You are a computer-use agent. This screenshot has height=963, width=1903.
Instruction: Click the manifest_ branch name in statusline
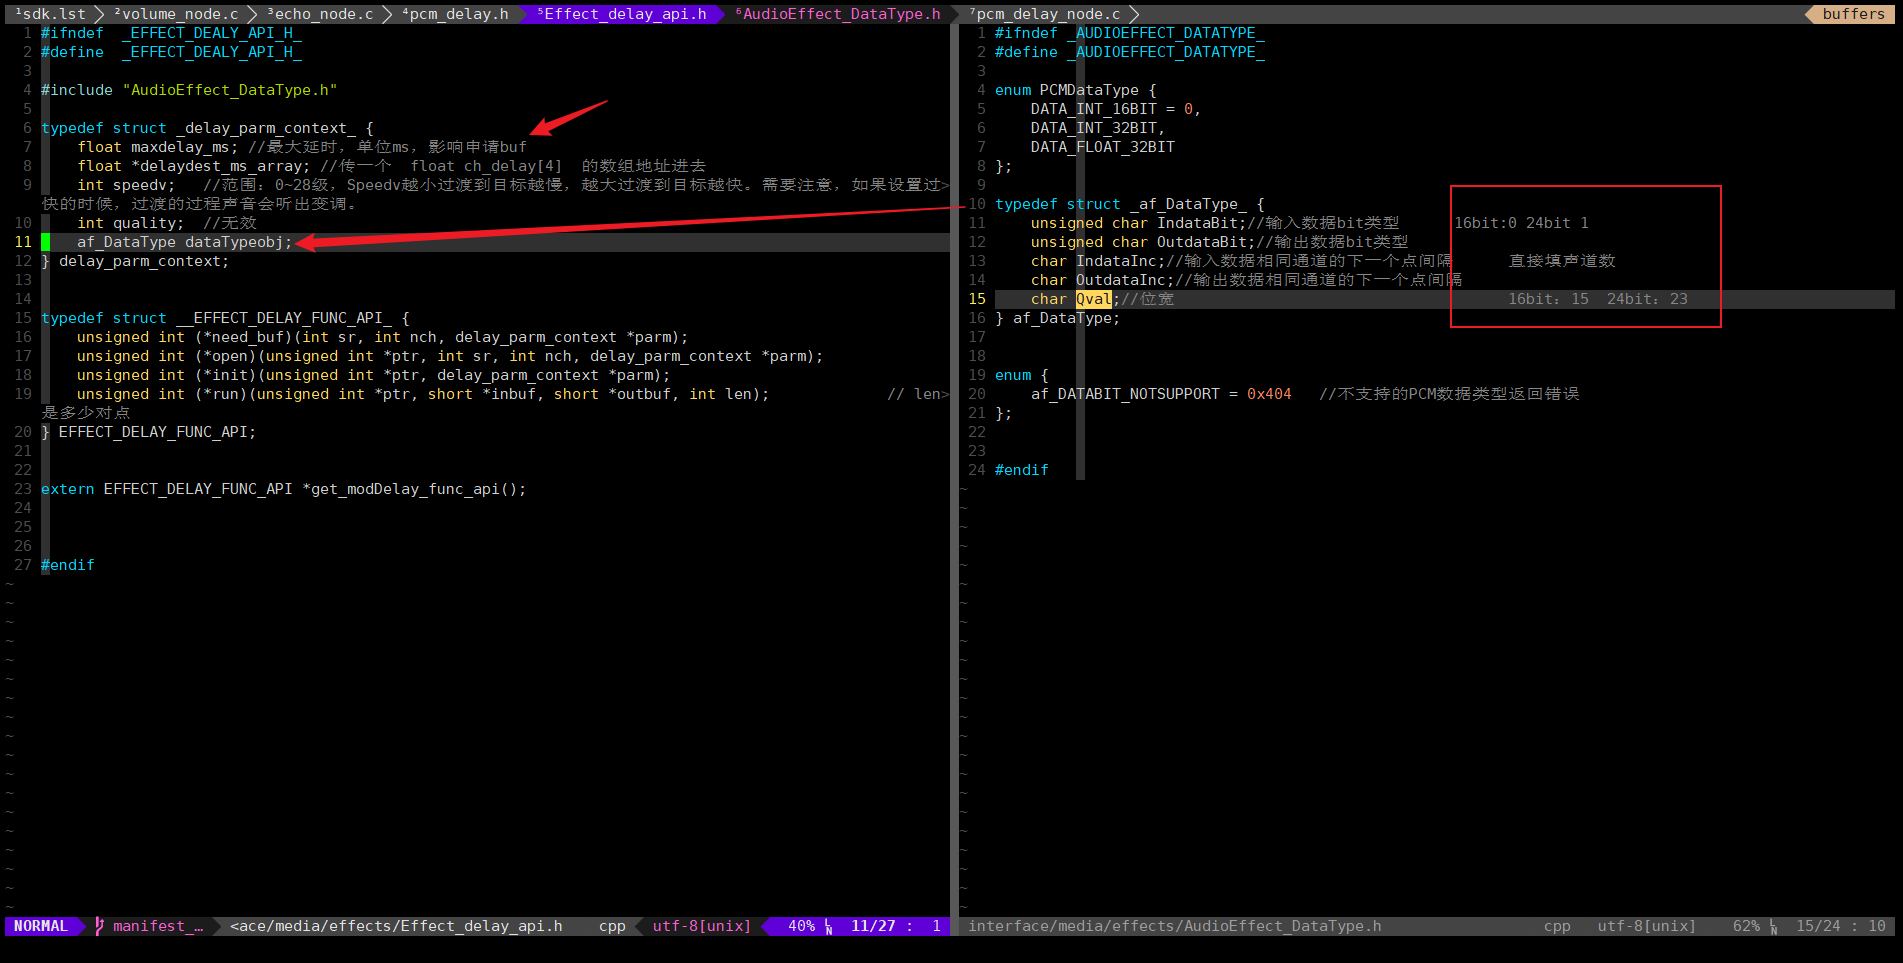coord(158,926)
